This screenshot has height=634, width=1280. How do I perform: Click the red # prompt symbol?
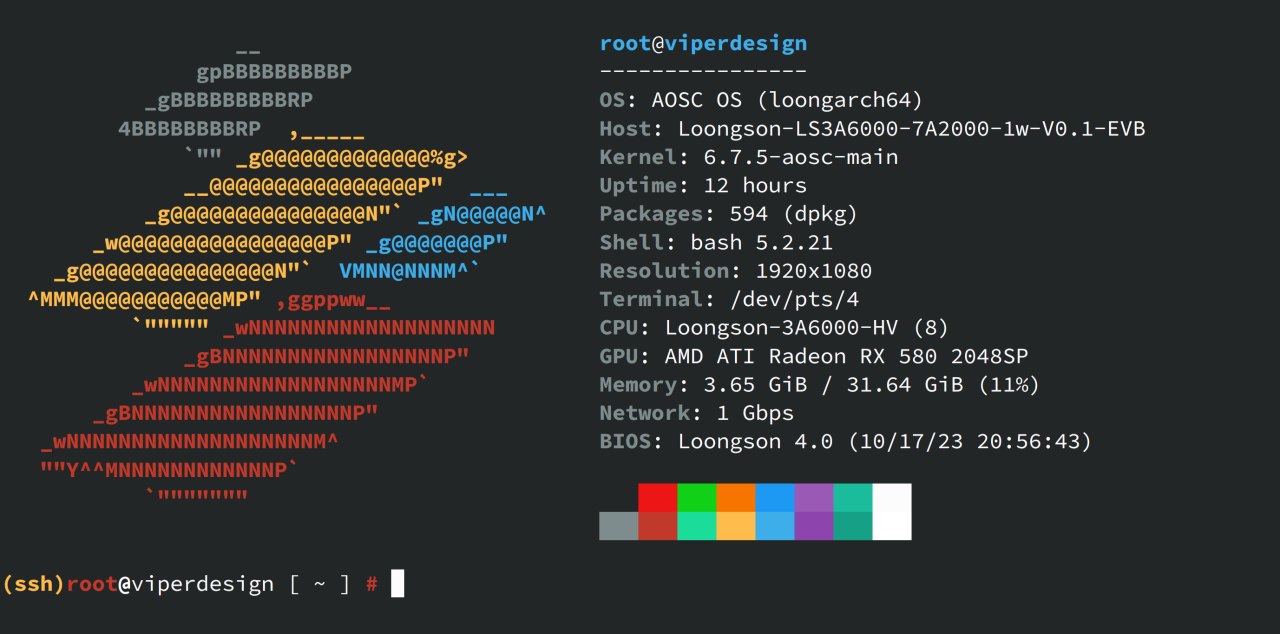coord(371,585)
